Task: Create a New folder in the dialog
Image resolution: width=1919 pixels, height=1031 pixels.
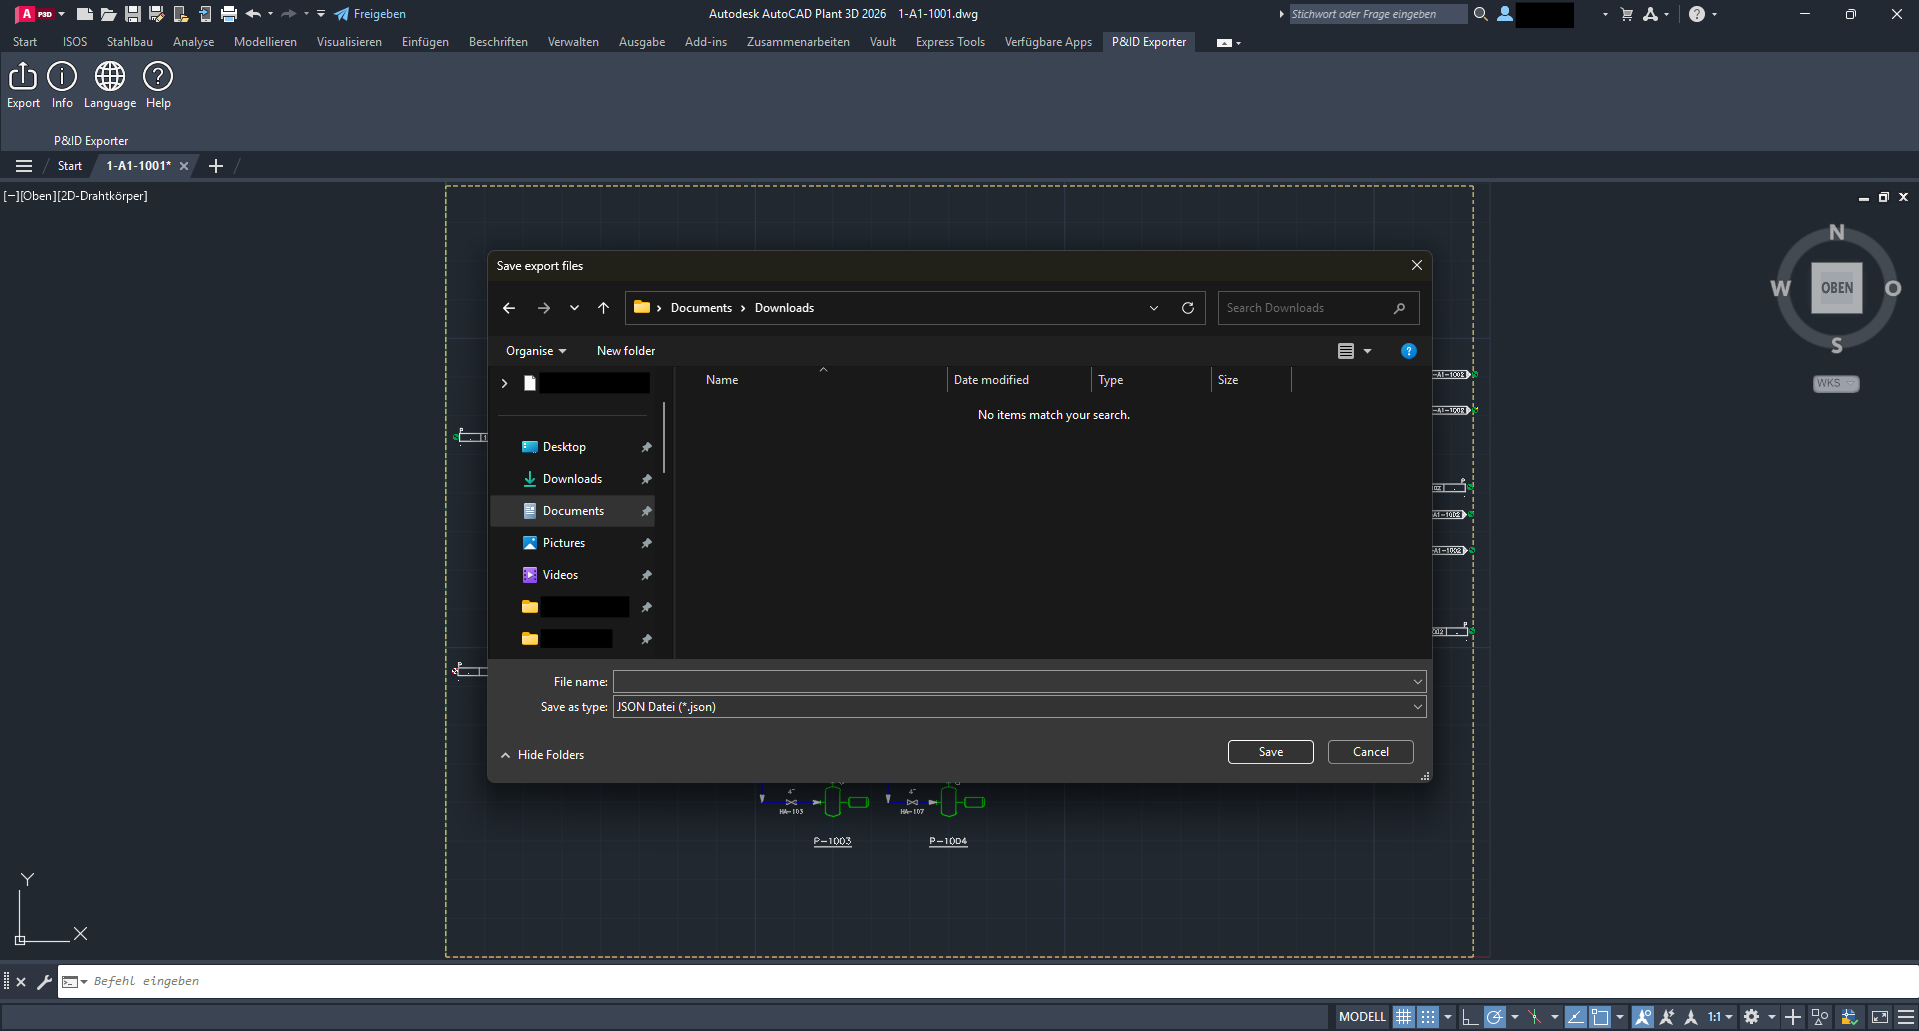Action: (x=625, y=350)
